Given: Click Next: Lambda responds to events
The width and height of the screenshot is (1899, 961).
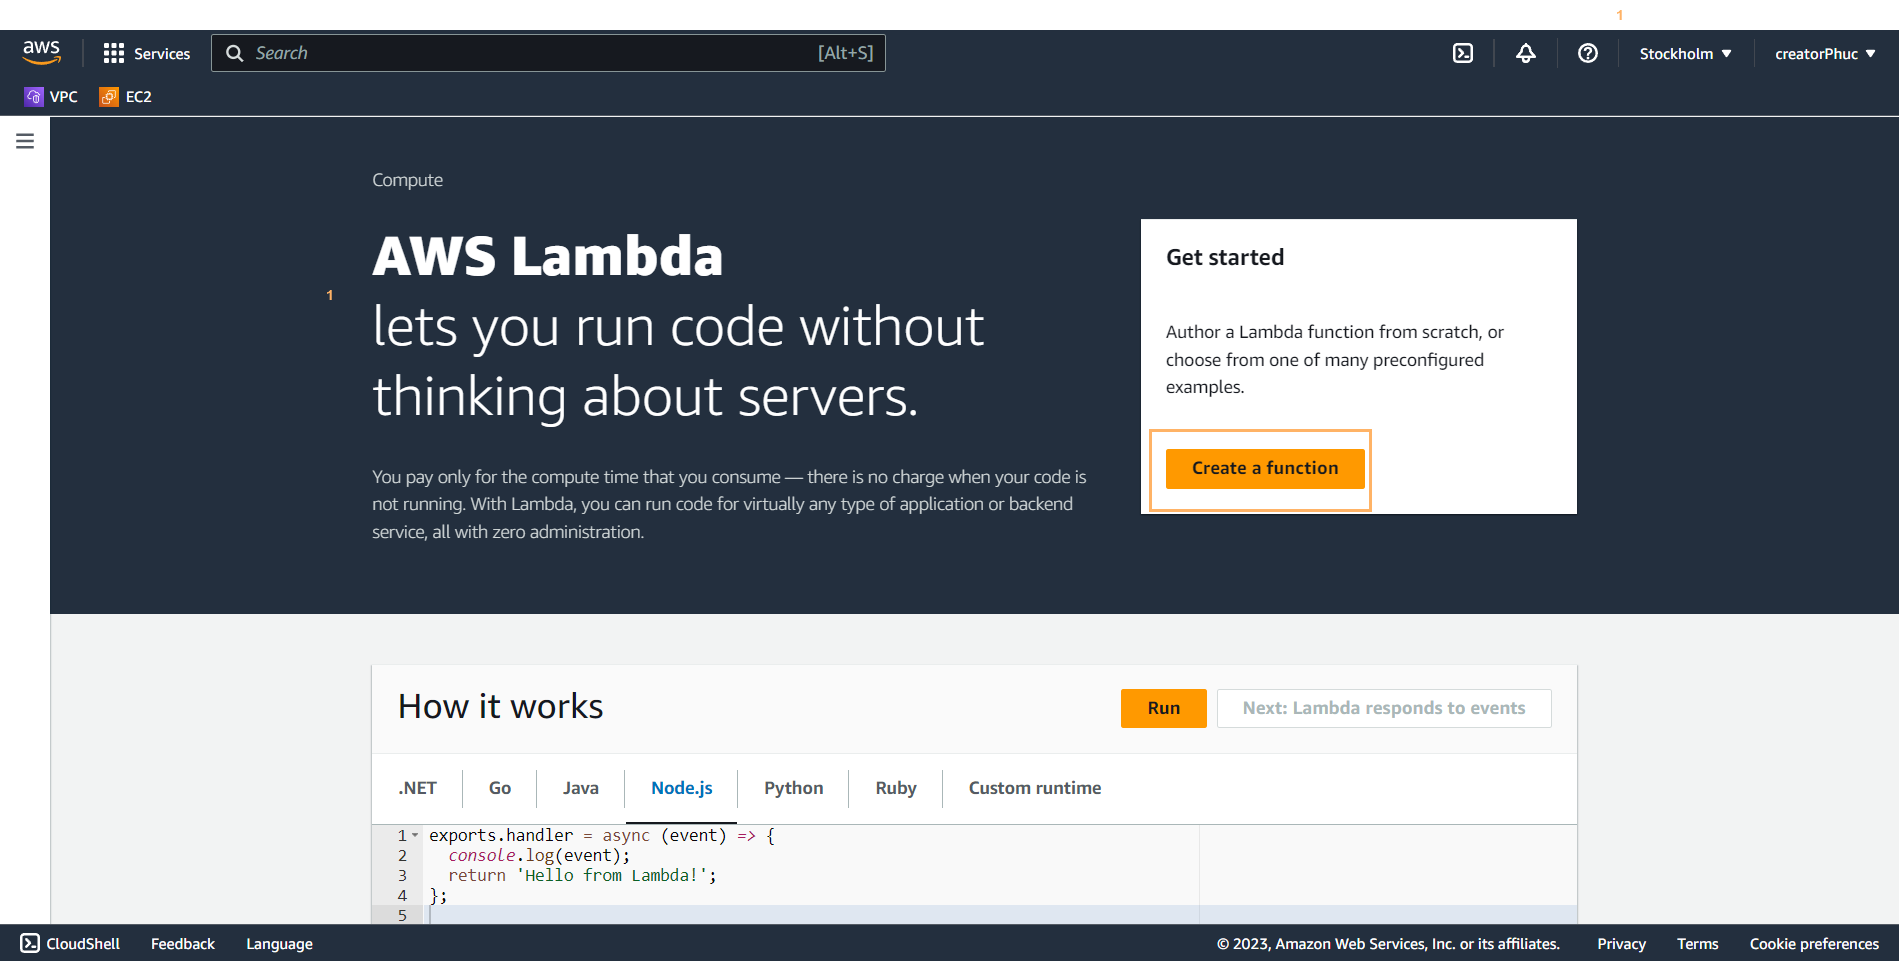Looking at the screenshot, I should pos(1384,708).
